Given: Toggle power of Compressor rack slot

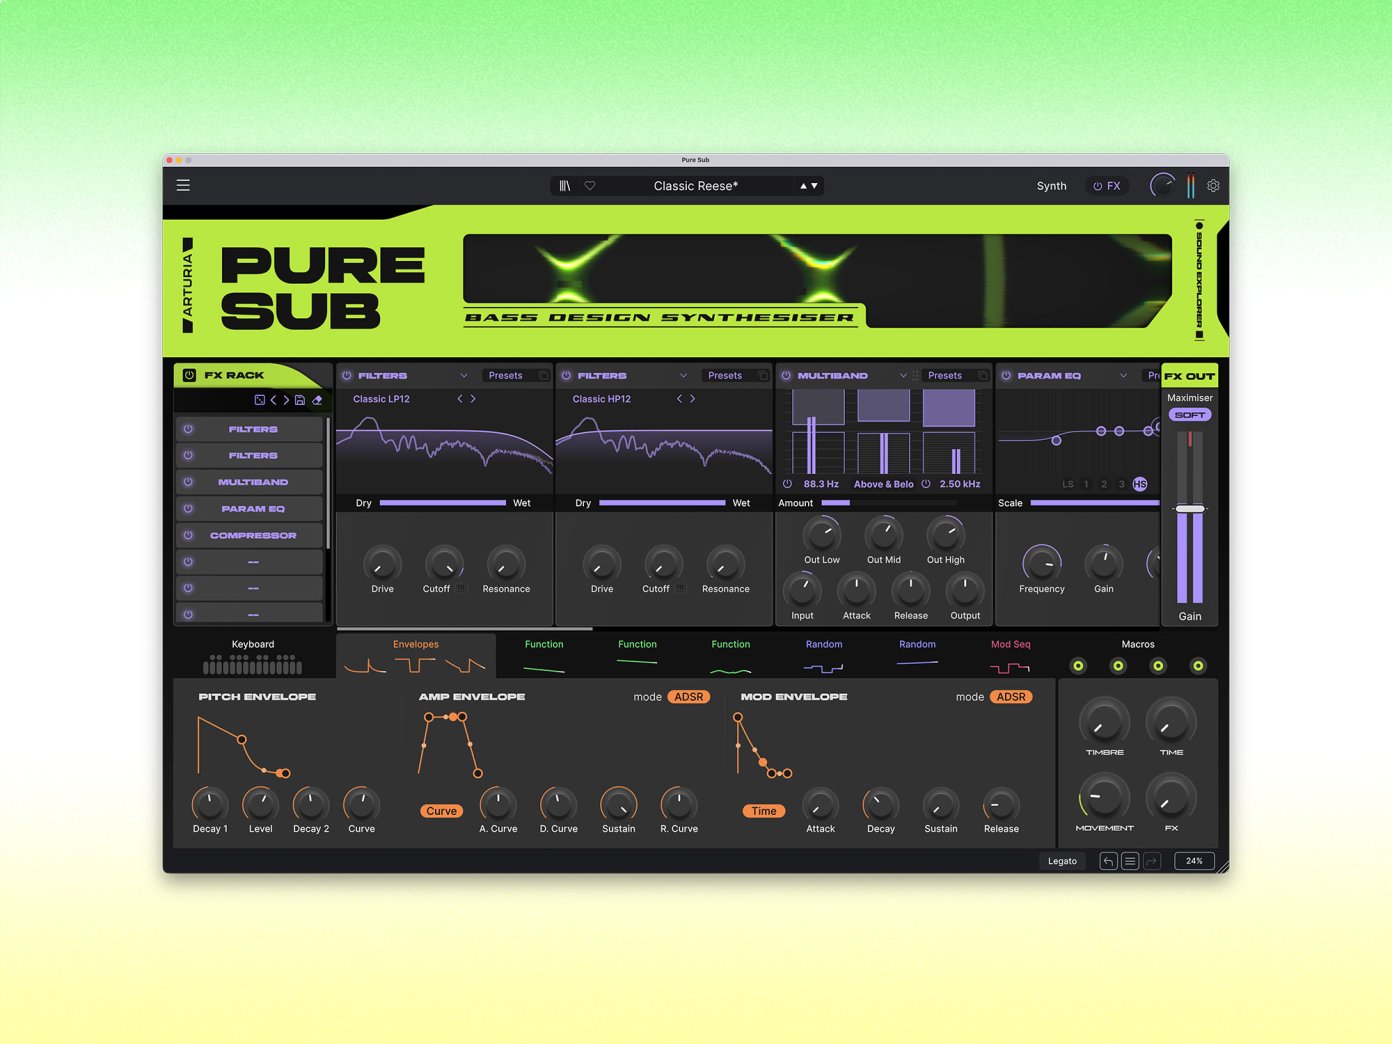Looking at the screenshot, I should (x=188, y=535).
